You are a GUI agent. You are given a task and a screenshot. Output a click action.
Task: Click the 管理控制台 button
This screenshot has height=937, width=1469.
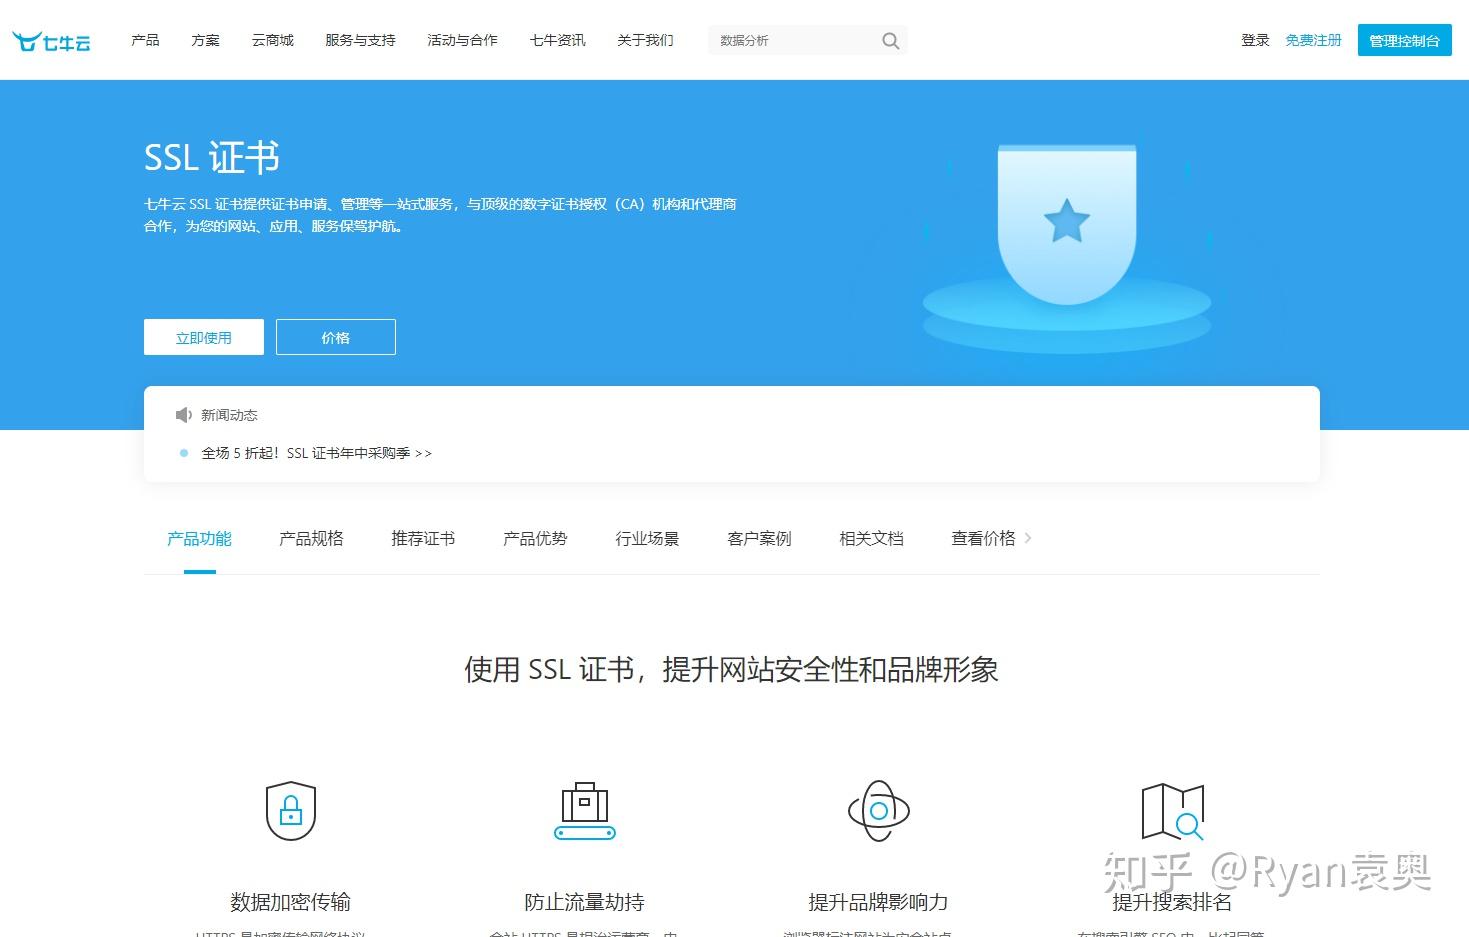[x=1404, y=40]
